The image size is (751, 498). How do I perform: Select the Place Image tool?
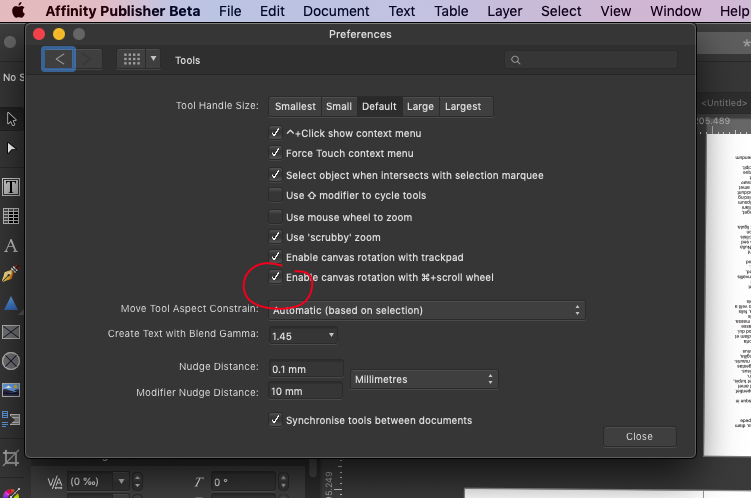[11, 390]
